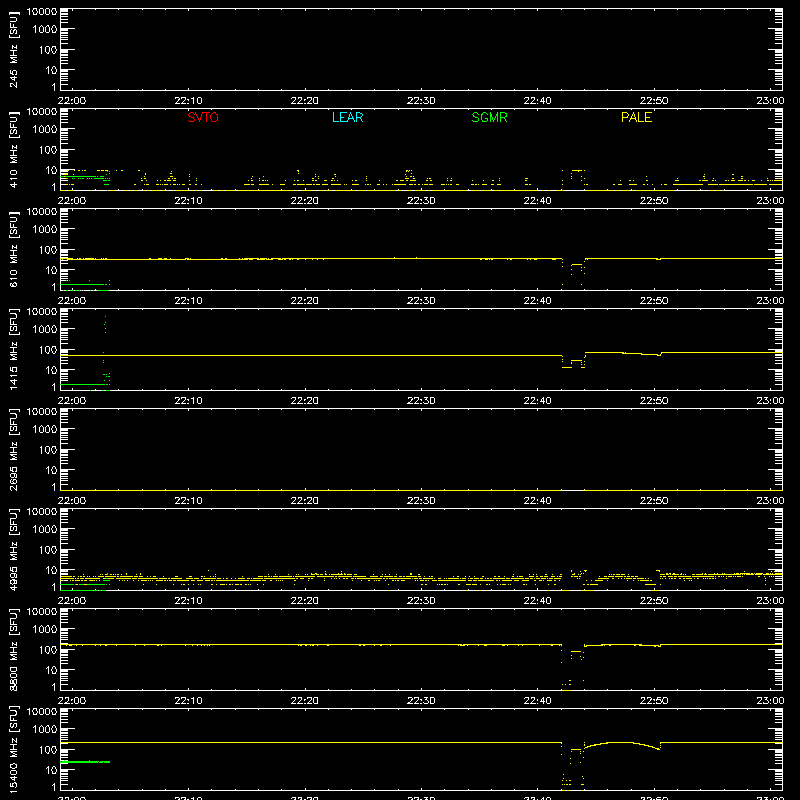This screenshot has width=800, height=800.
Task: Click the cyan LEAR station label
Action: pyautogui.click(x=347, y=117)
